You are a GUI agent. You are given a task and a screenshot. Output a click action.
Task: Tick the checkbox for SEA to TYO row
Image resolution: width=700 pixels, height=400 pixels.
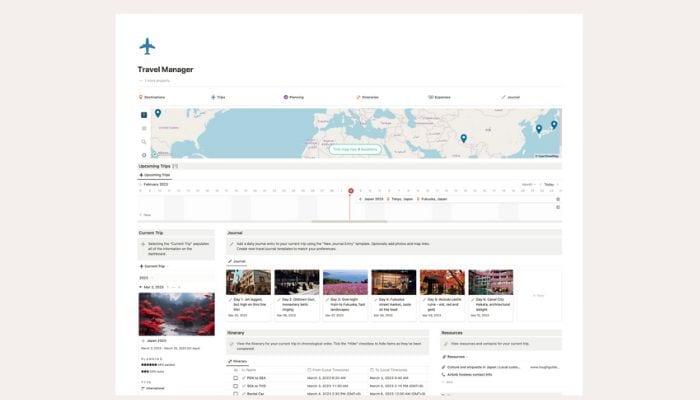[x=235, y=386]
